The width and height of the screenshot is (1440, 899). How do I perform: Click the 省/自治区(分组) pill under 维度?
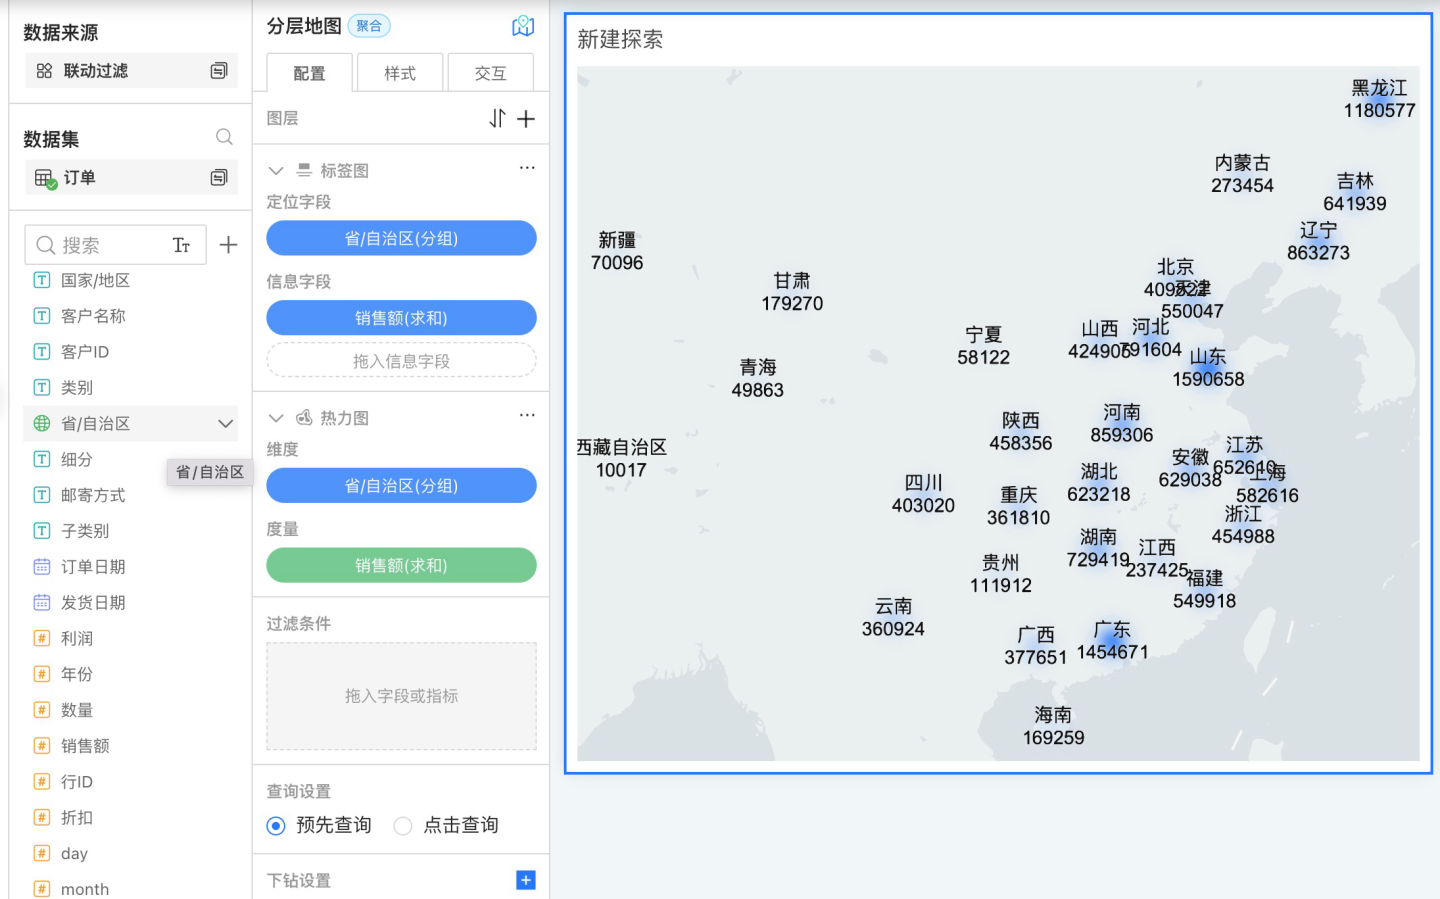[401, 485]
